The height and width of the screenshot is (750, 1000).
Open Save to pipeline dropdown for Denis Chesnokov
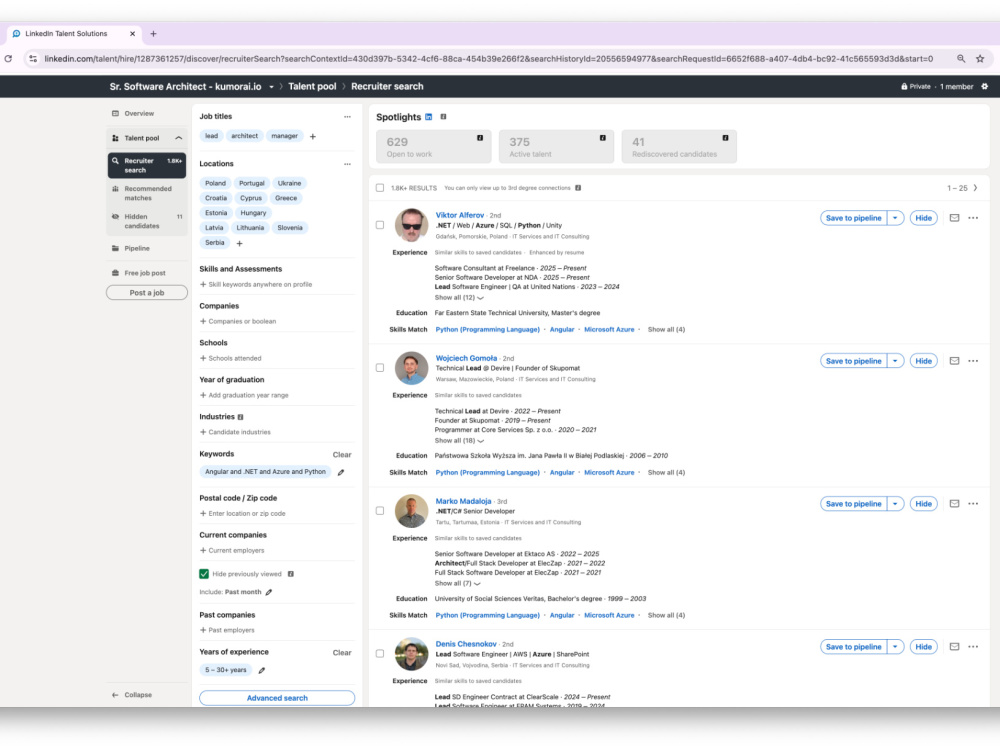click(895, 647)
